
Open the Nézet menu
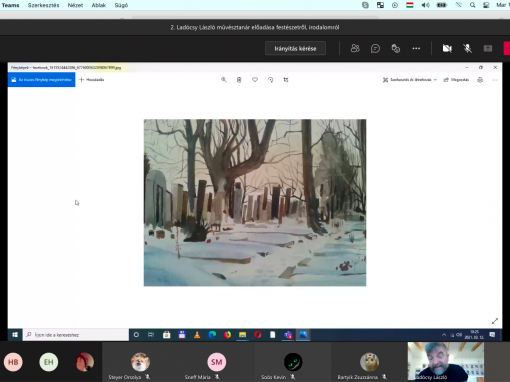coord(75,5)
